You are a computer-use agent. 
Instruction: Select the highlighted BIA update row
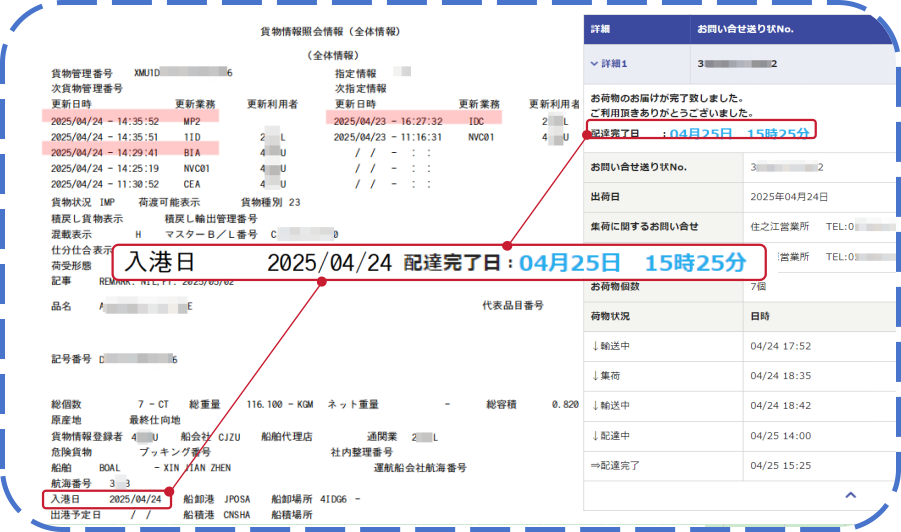point(130,152)
